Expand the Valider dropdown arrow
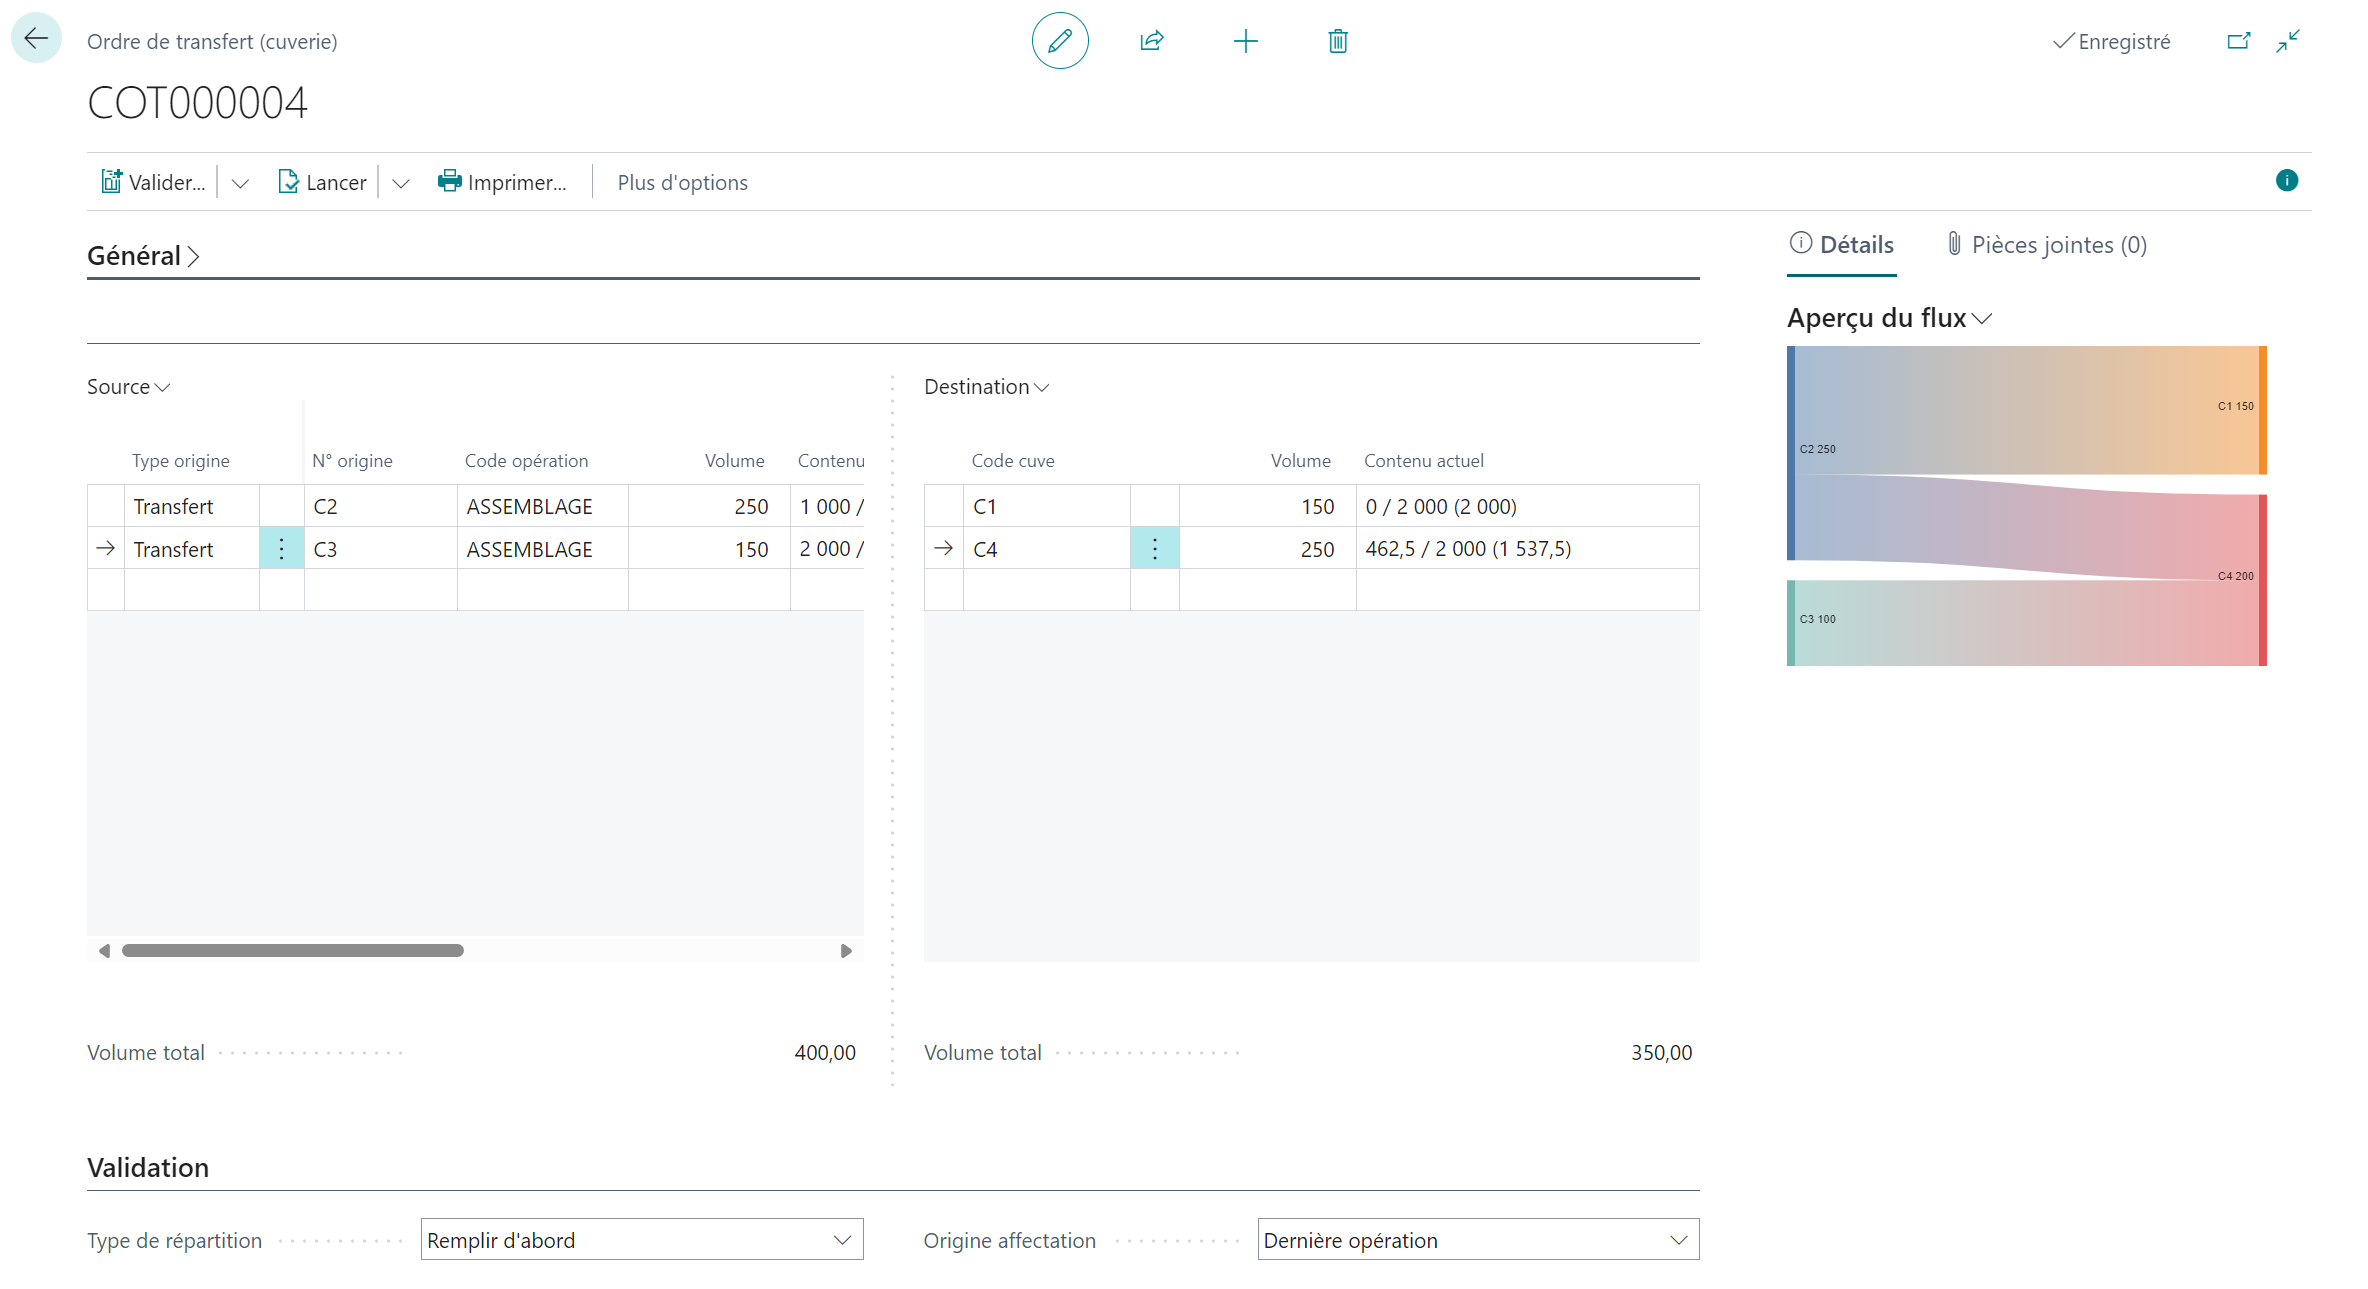Viewport: 2368px width, 1289px height. tap(240, 183)
